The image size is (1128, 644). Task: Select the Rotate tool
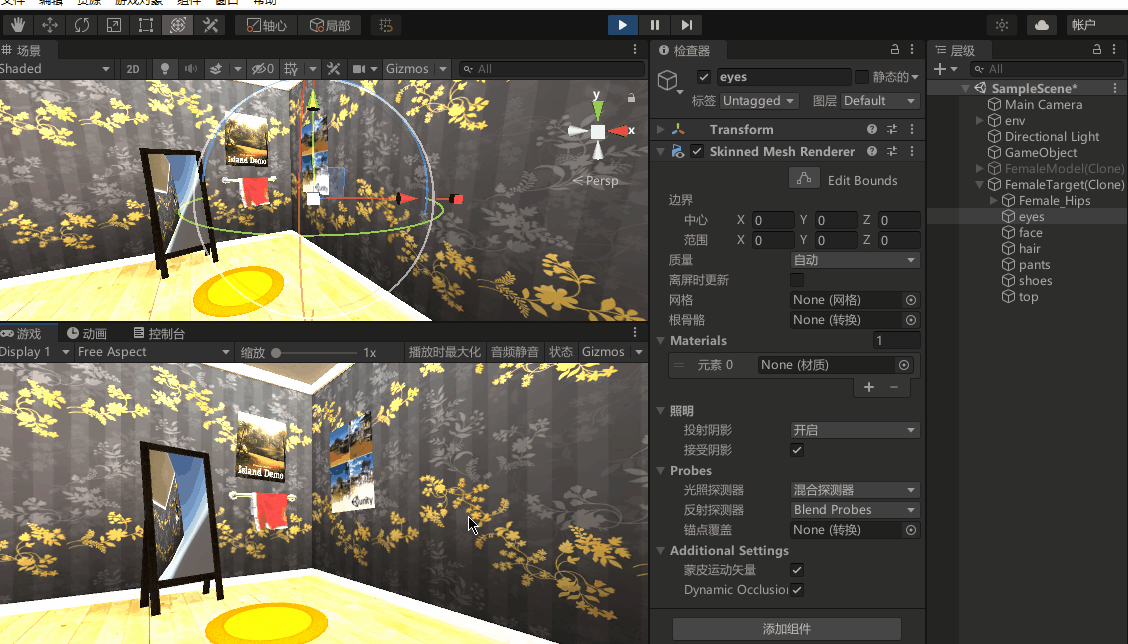82,24
